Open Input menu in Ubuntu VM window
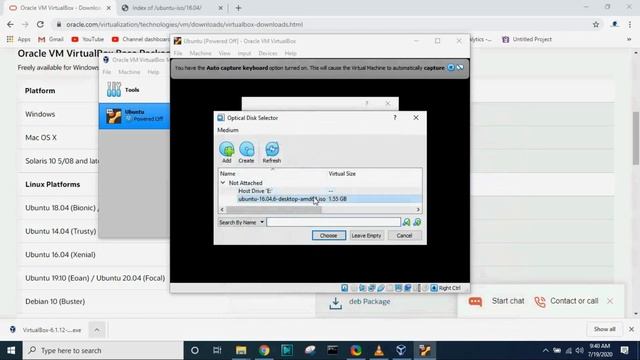 pyautogui.click(x=244, y=53)
